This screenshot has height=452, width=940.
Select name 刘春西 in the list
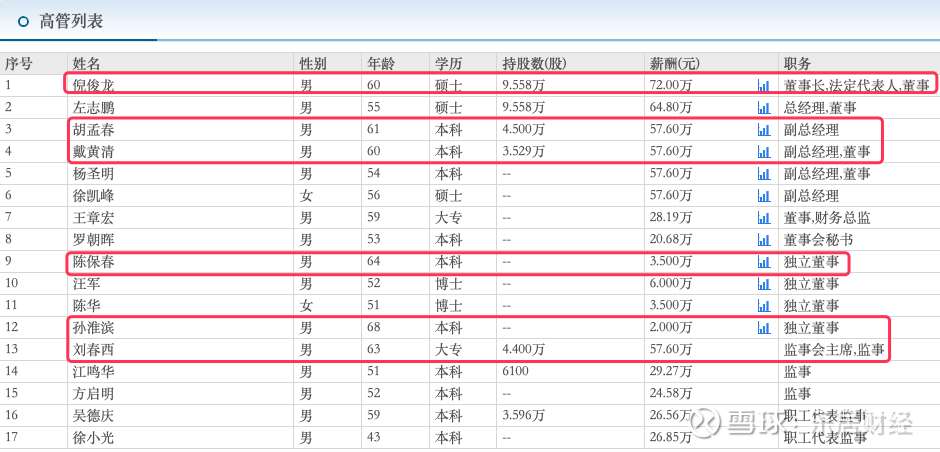[x=93, y=349]
